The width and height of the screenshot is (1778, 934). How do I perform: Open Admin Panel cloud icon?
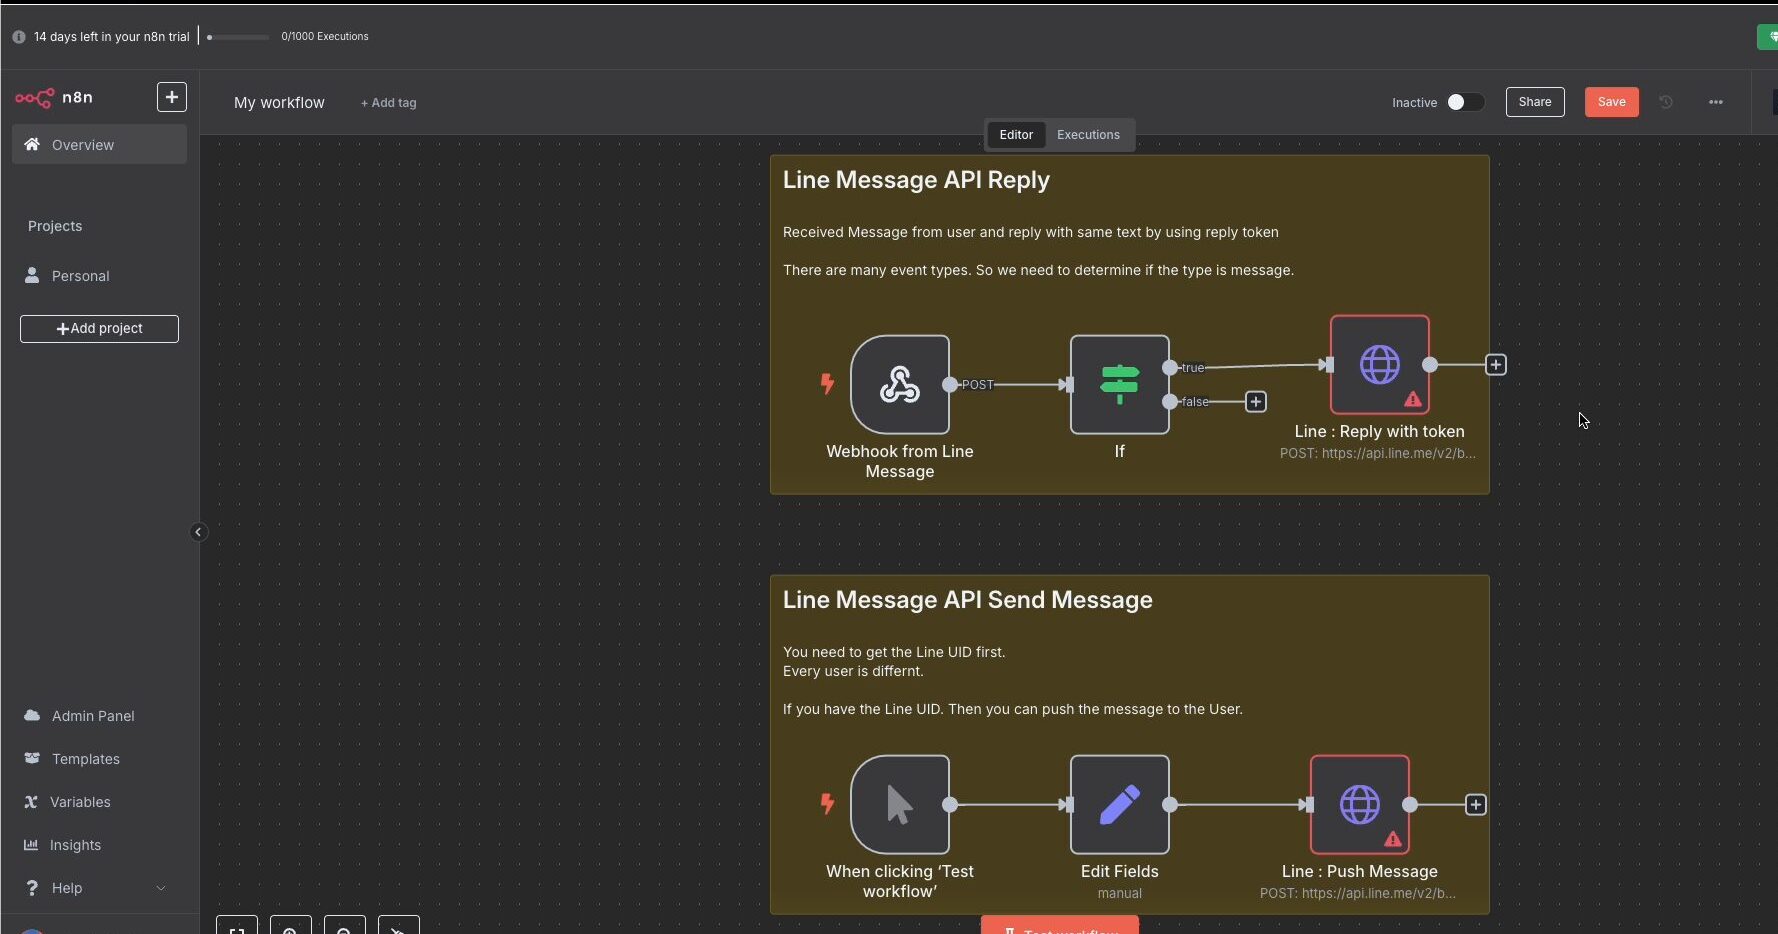(x=32, y=715)
